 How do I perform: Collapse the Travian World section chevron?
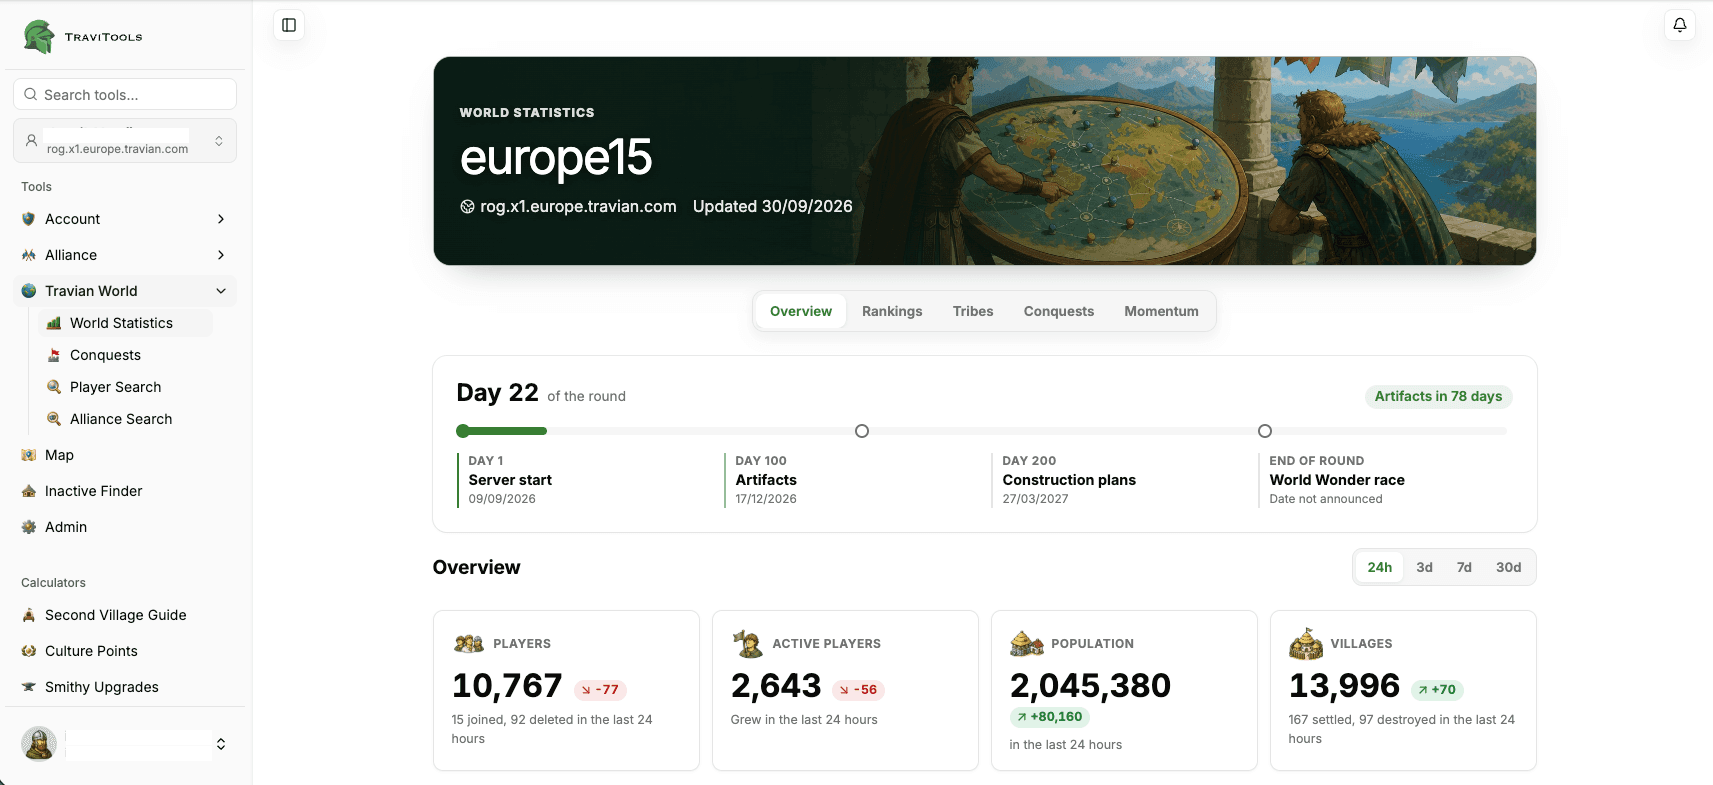221,291
